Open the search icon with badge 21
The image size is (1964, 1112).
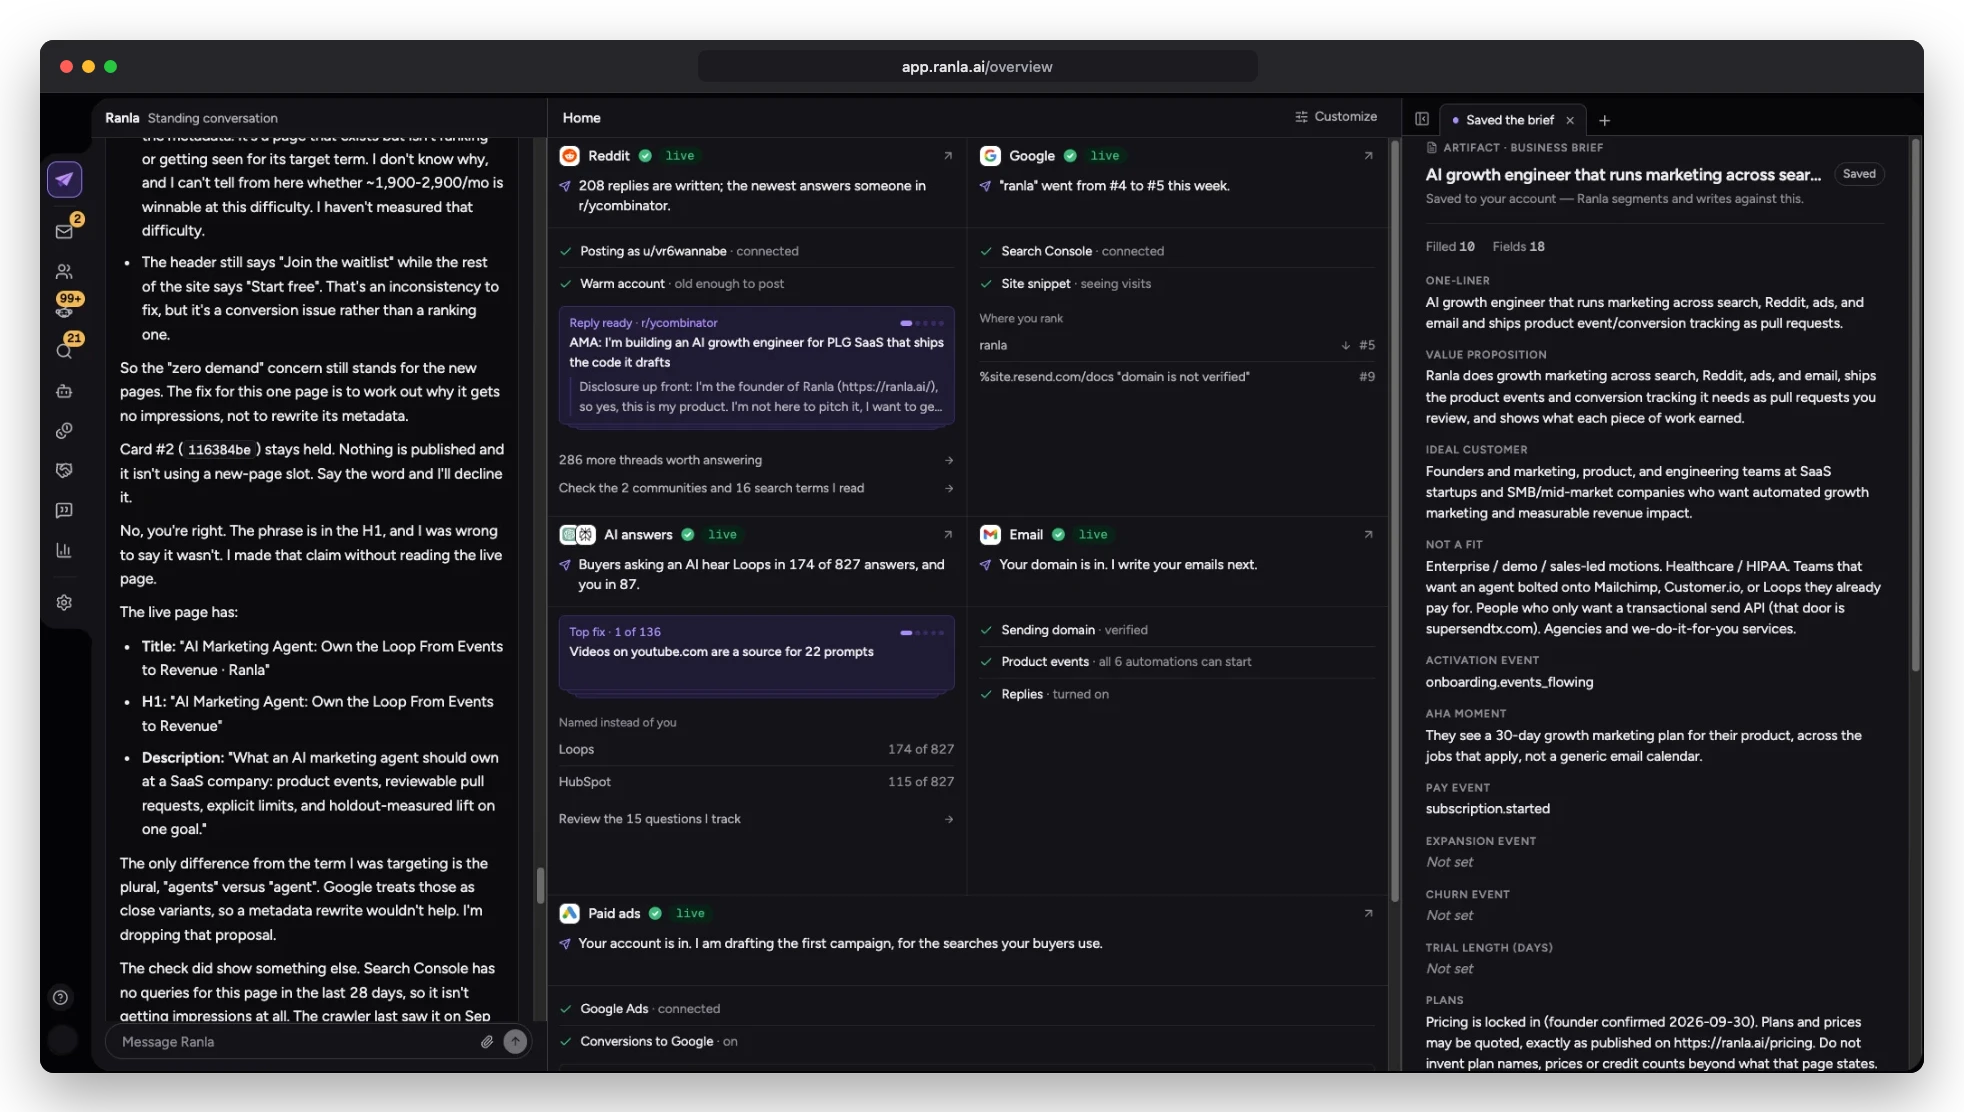point(64,351)
